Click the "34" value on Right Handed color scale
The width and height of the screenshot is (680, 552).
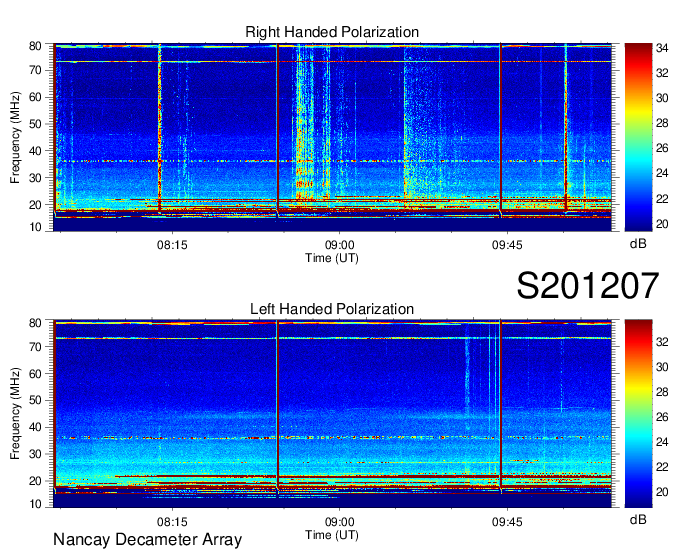[x=662, y=48]
